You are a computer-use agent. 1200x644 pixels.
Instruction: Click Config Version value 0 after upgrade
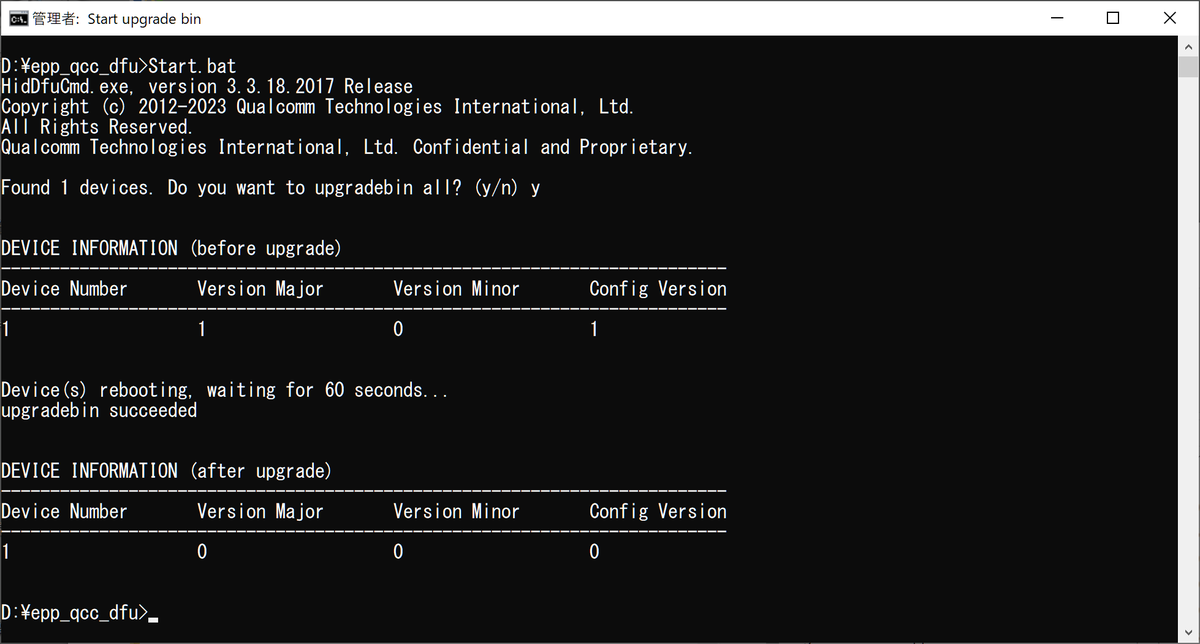pos(594,552)
